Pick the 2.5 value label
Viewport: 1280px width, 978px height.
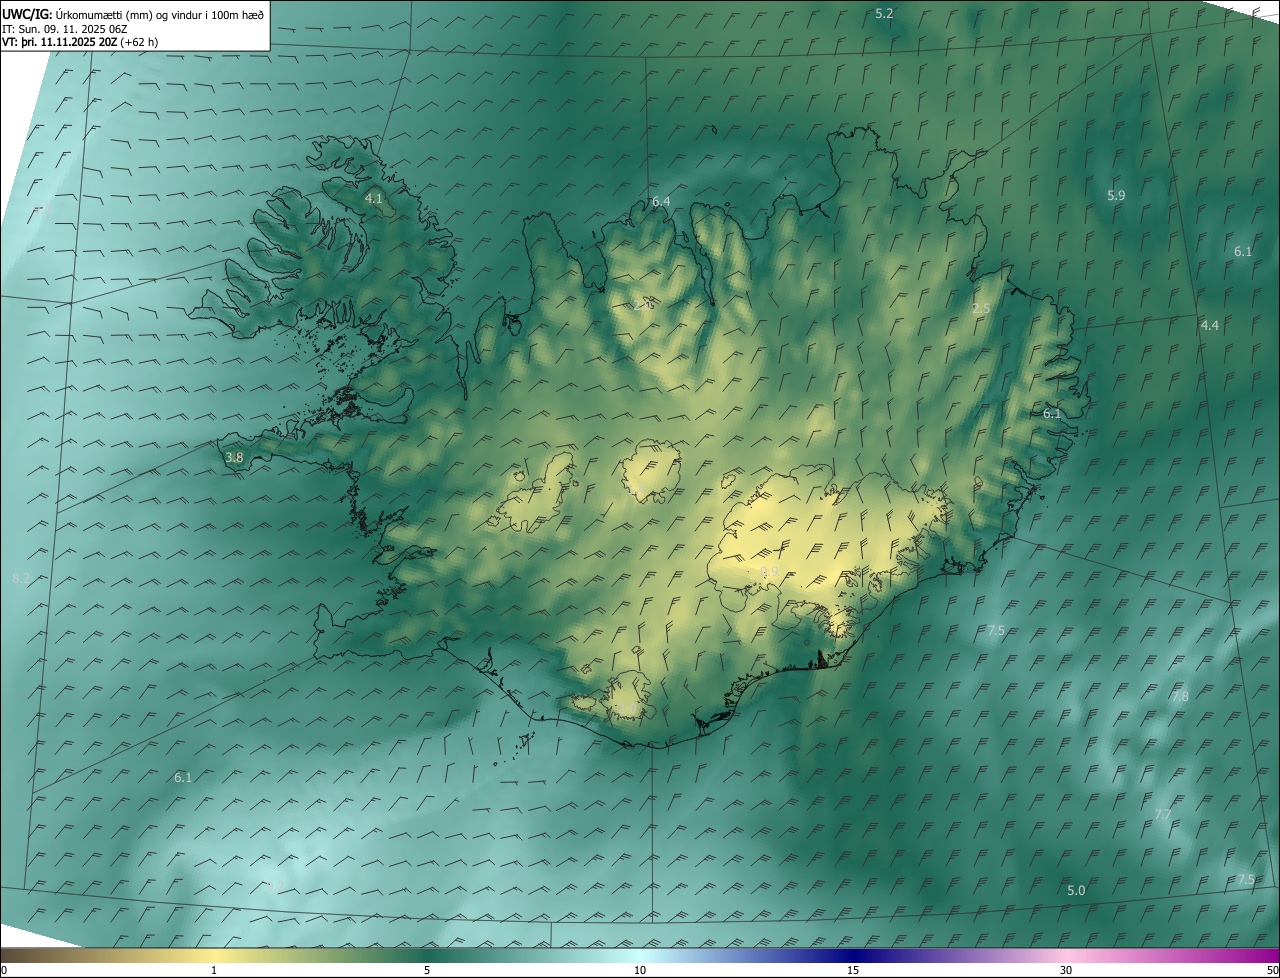[x=981, y=309]
